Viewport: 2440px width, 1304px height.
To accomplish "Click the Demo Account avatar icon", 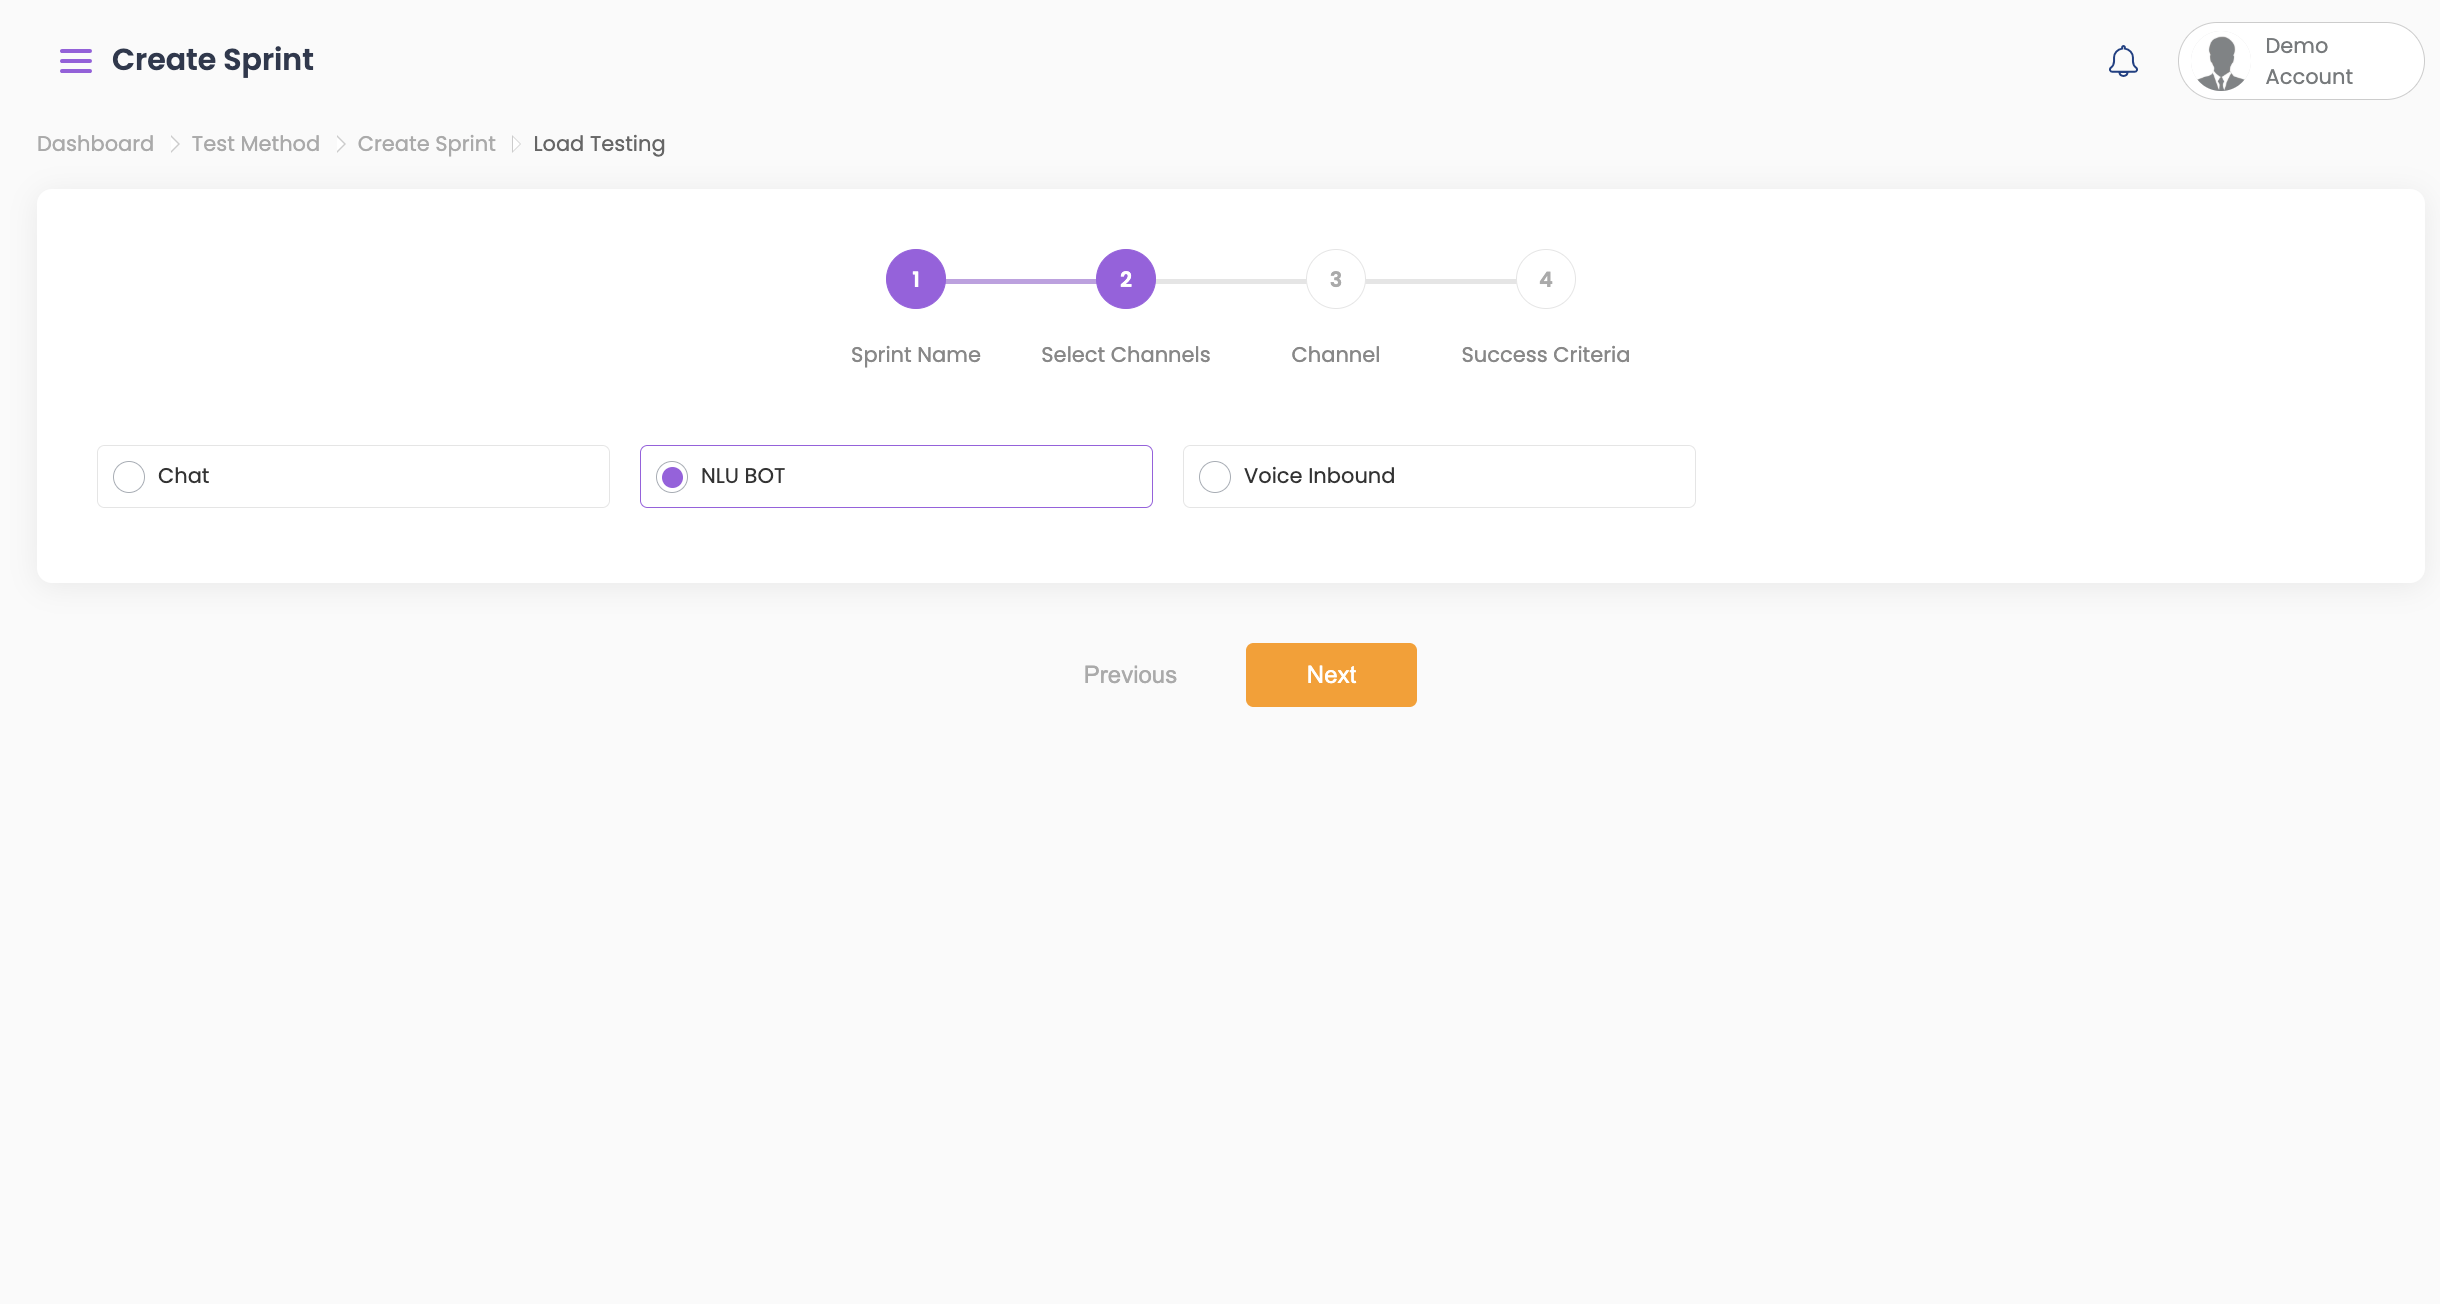I will [2221, 62].
